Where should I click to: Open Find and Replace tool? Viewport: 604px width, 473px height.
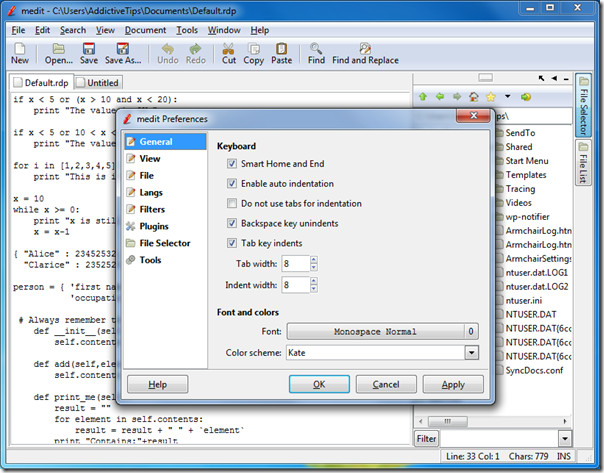click(x=365, y=53)
